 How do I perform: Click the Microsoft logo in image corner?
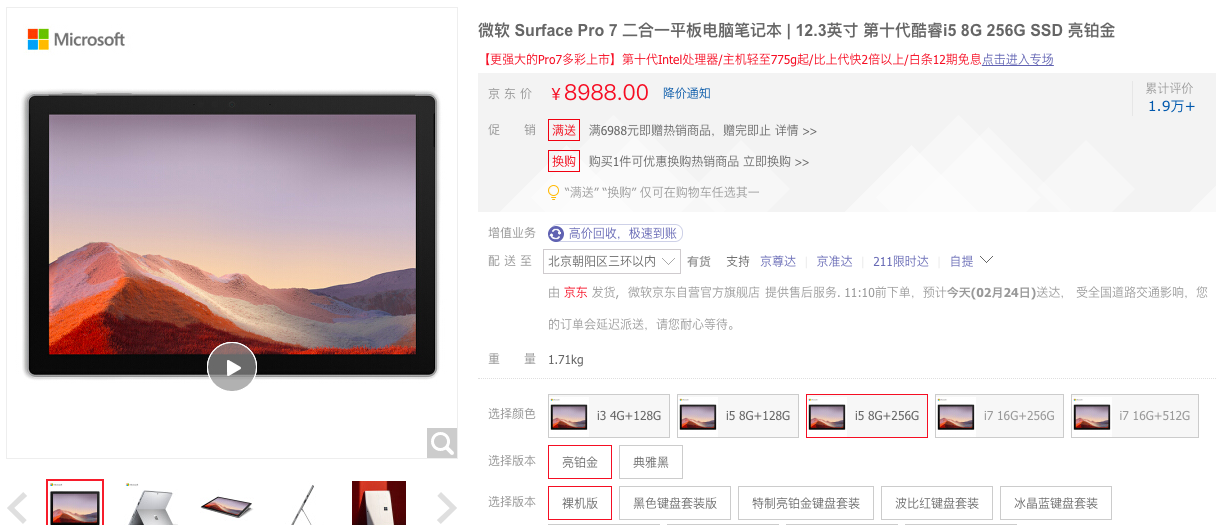point(76,39)
